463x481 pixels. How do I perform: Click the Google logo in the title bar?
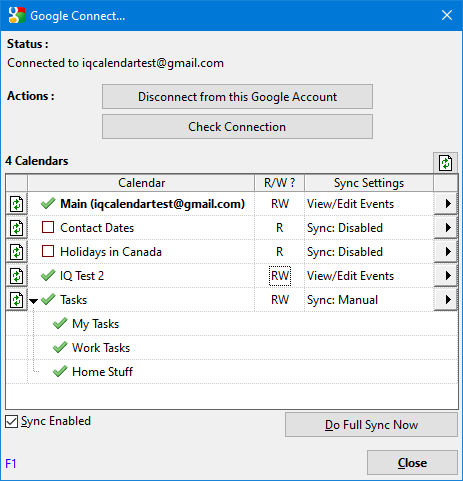pos(17,15)
